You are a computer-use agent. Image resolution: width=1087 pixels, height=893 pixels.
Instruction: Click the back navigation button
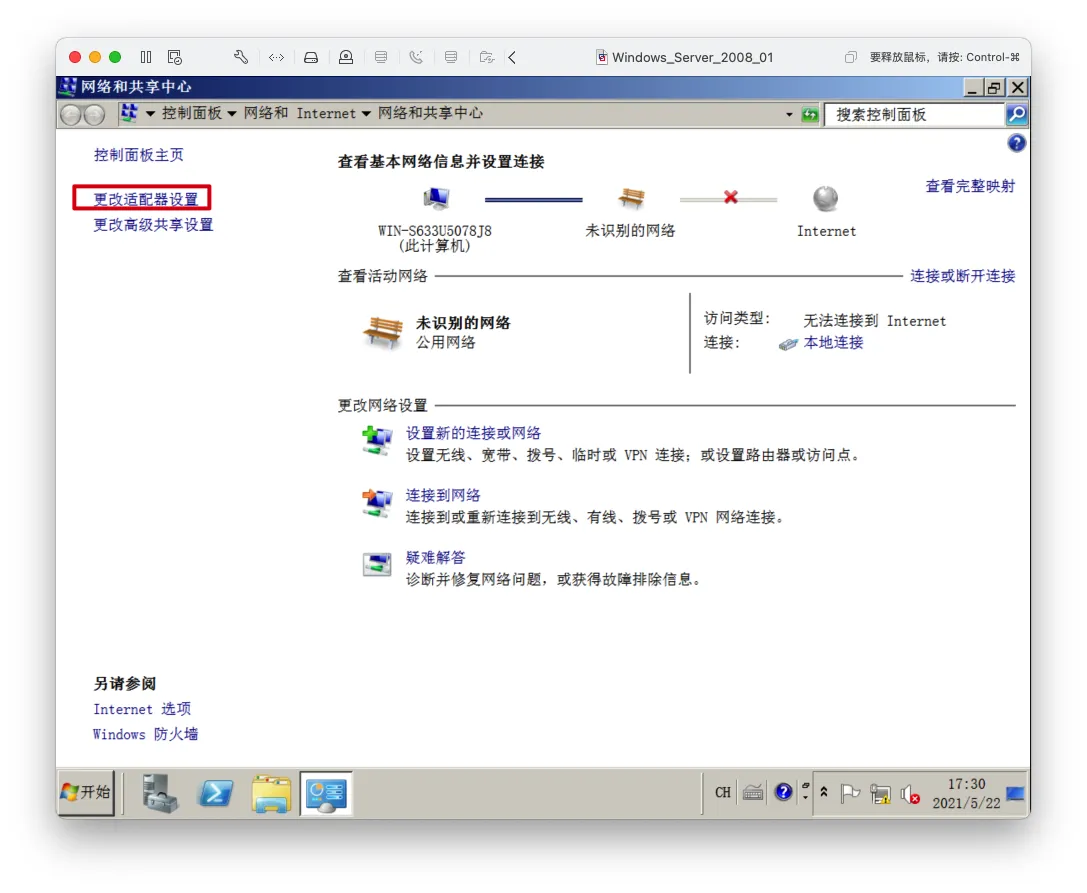(71, 114)
